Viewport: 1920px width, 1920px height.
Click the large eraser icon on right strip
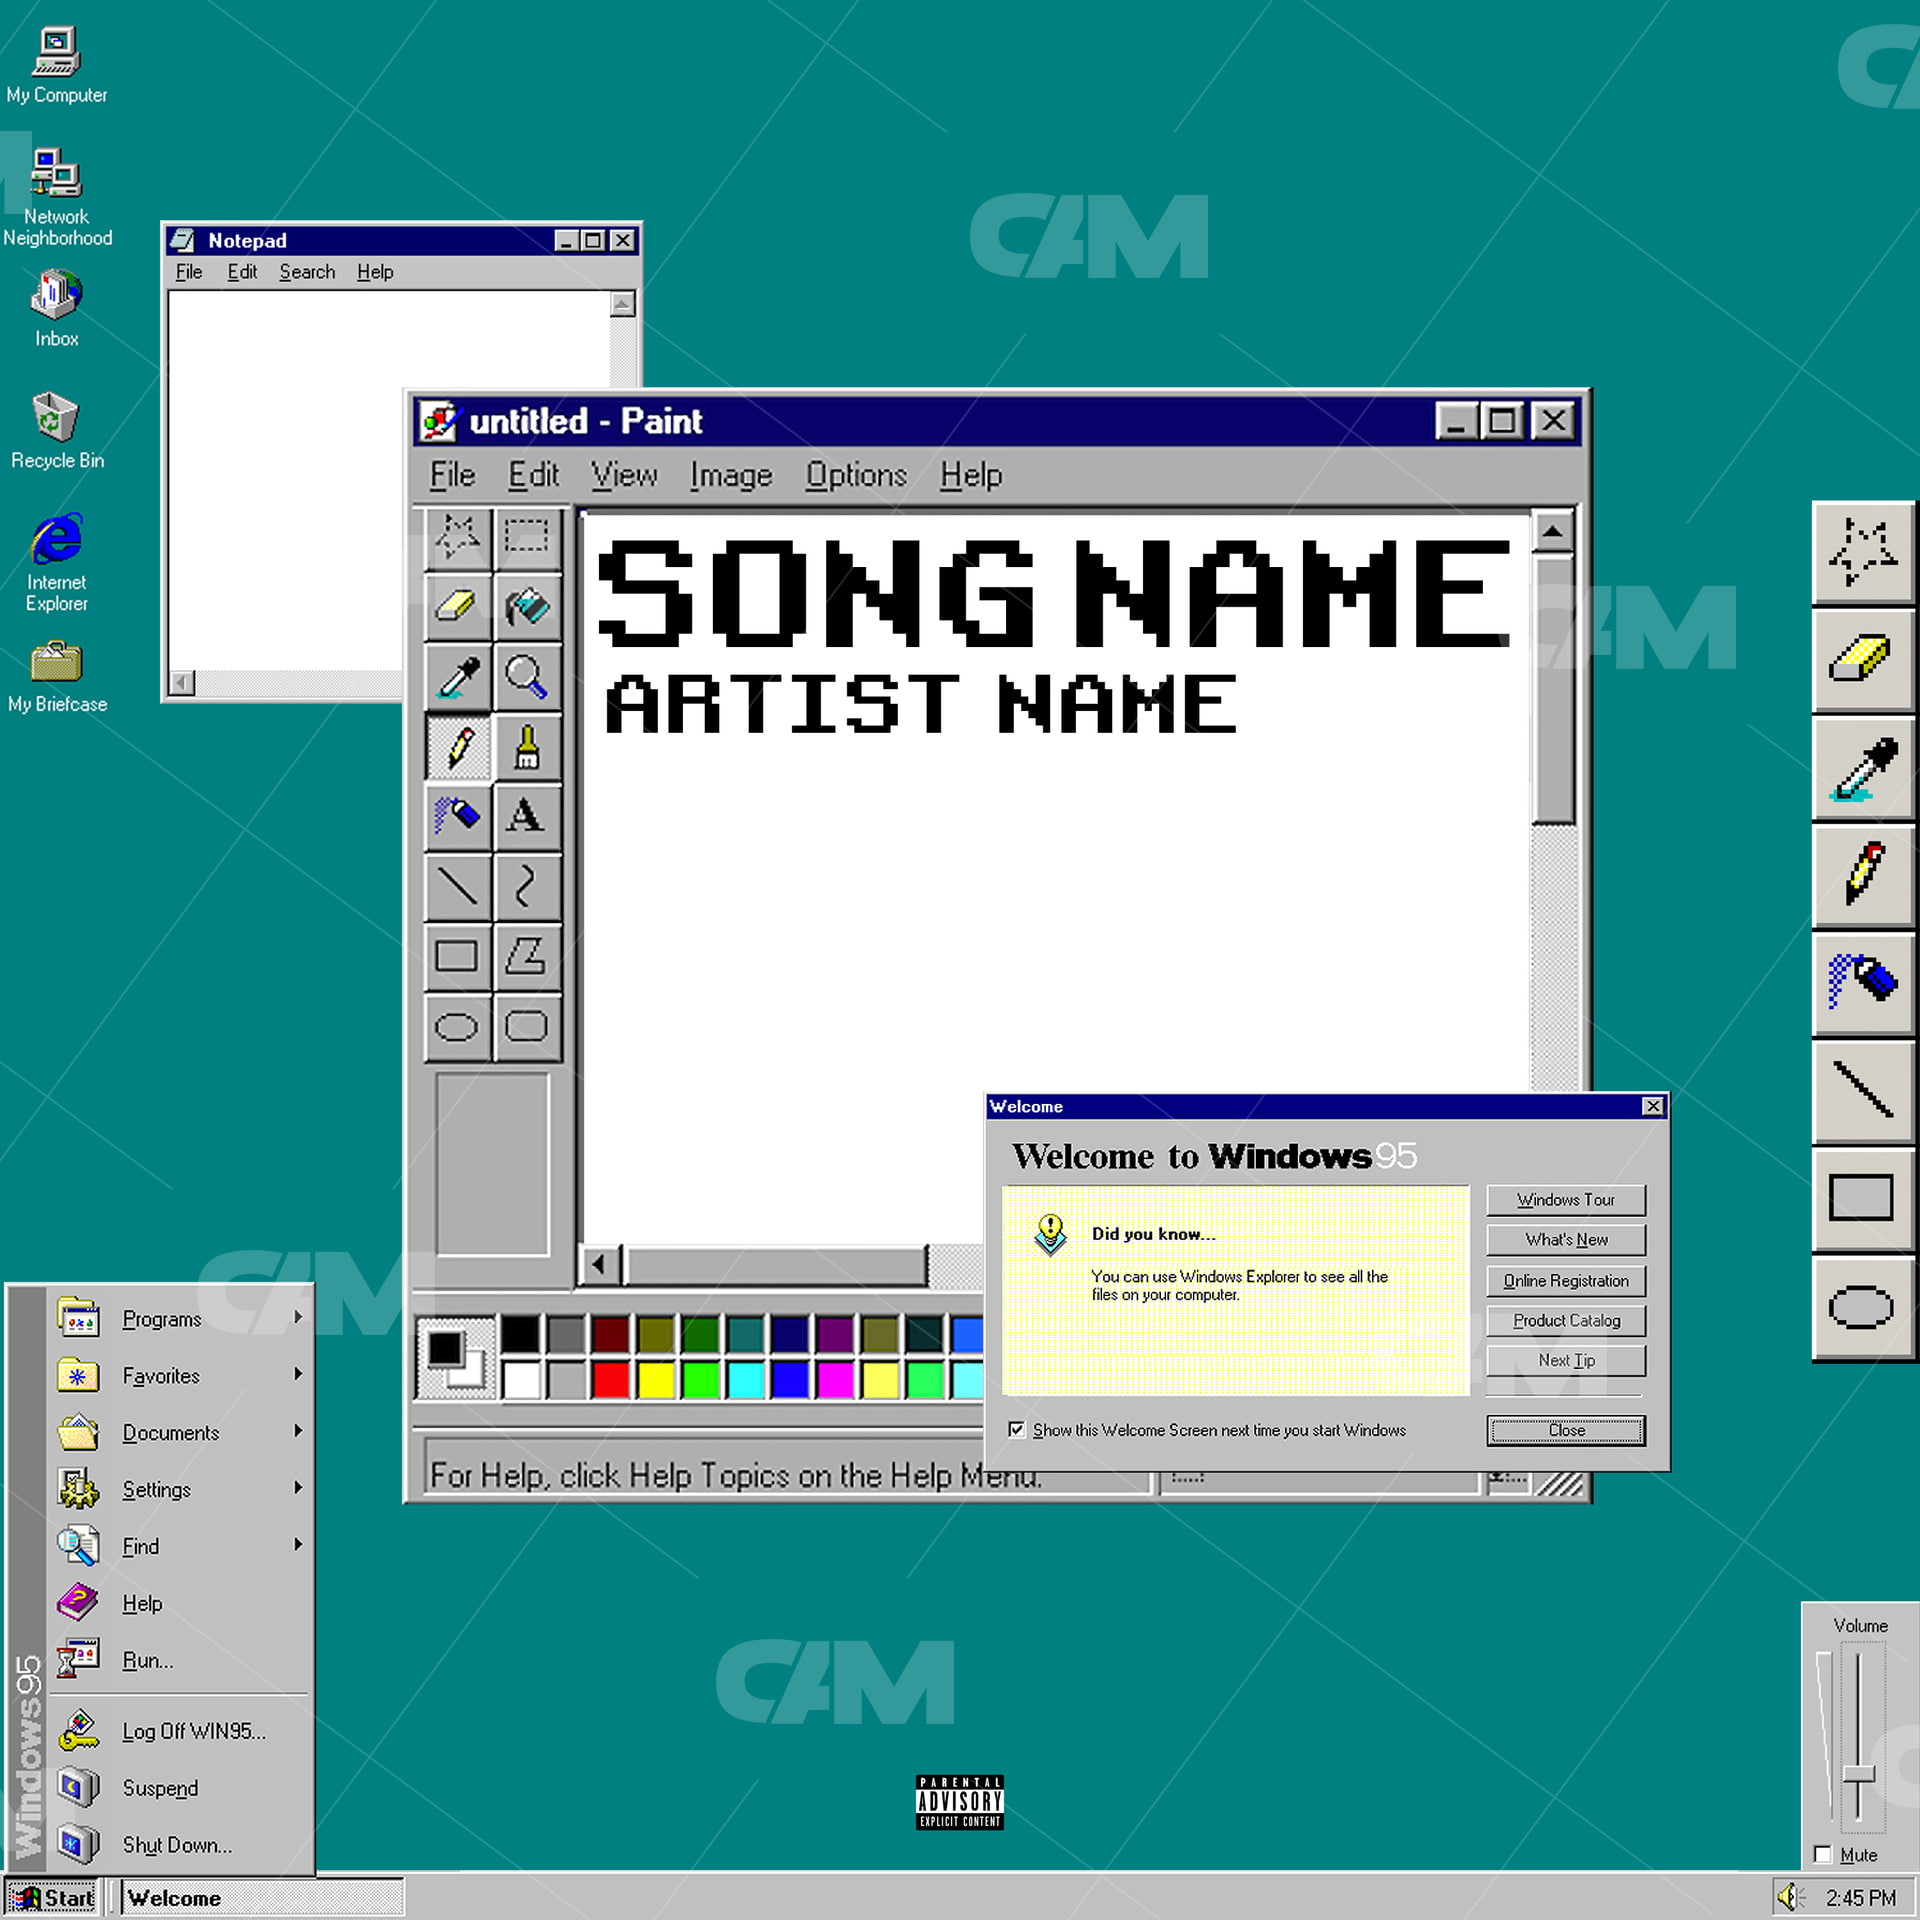[1862, 659]
